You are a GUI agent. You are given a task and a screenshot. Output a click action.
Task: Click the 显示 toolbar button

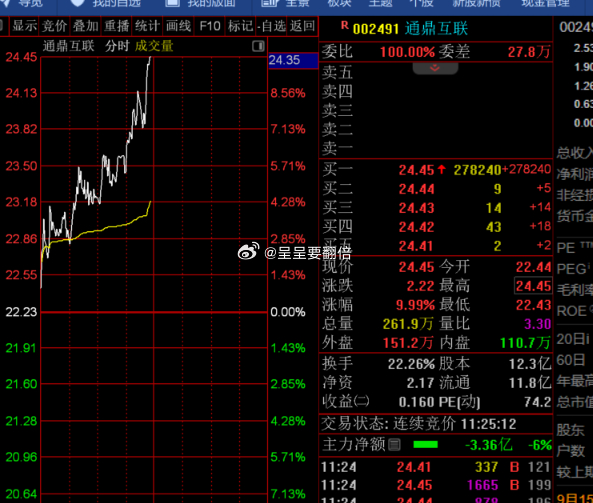point(24,26)
